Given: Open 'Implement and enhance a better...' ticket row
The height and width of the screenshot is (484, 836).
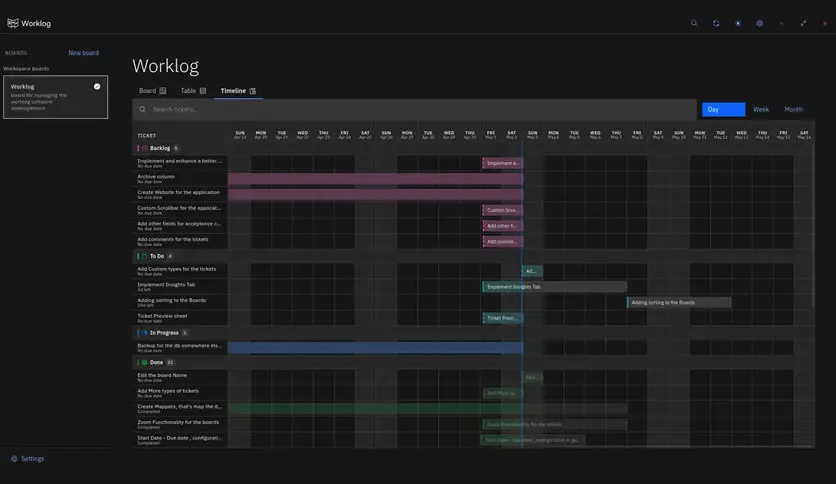Looking at the screenshot, I should 180,163.
